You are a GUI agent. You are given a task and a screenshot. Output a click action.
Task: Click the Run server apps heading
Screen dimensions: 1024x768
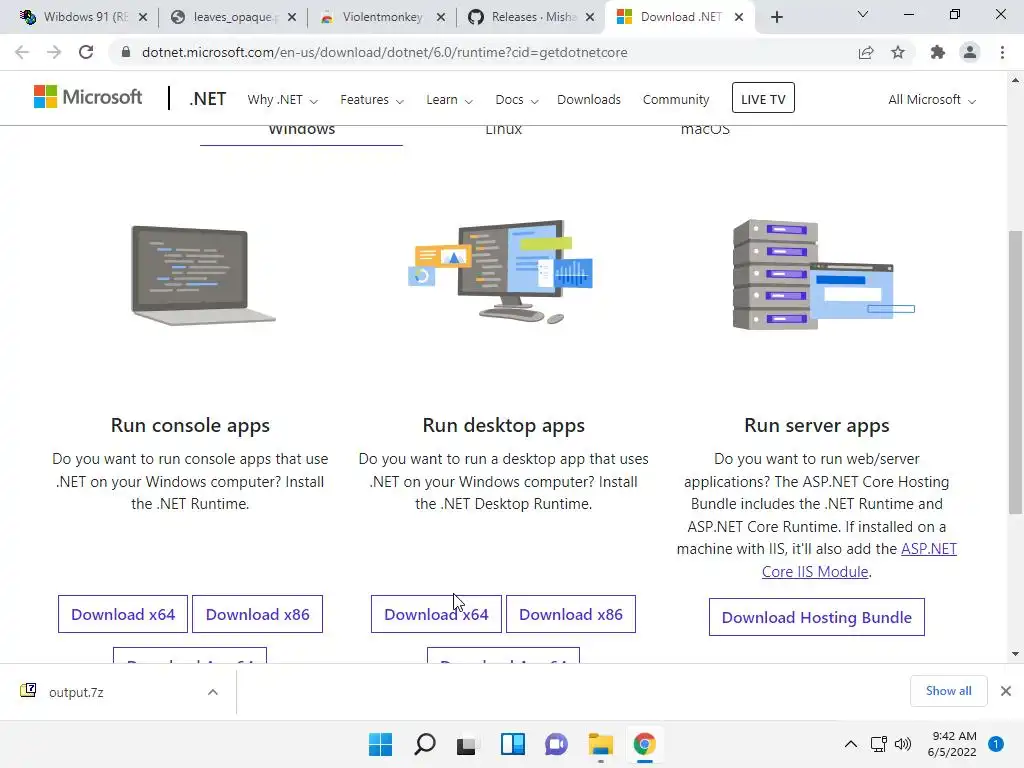pos(816,425)
